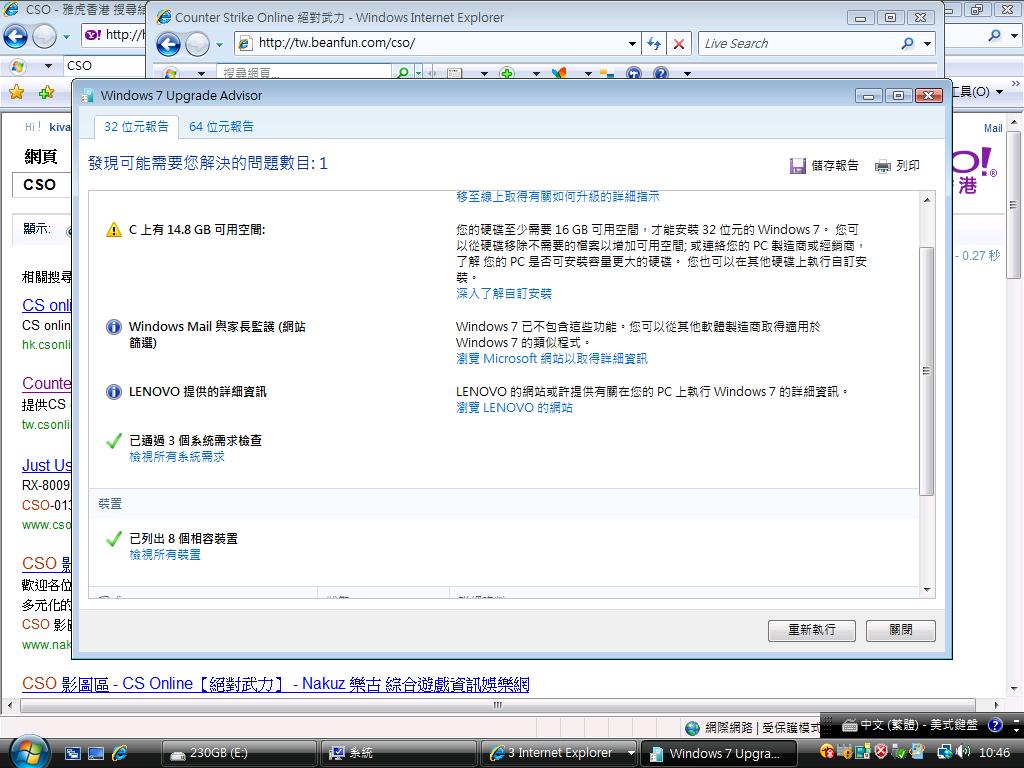Select the Windows 7 Upgrade Advisor taskbar button
Image resolution: width=1024 pixels, height=768 pixels.
[x=719, y=753]
